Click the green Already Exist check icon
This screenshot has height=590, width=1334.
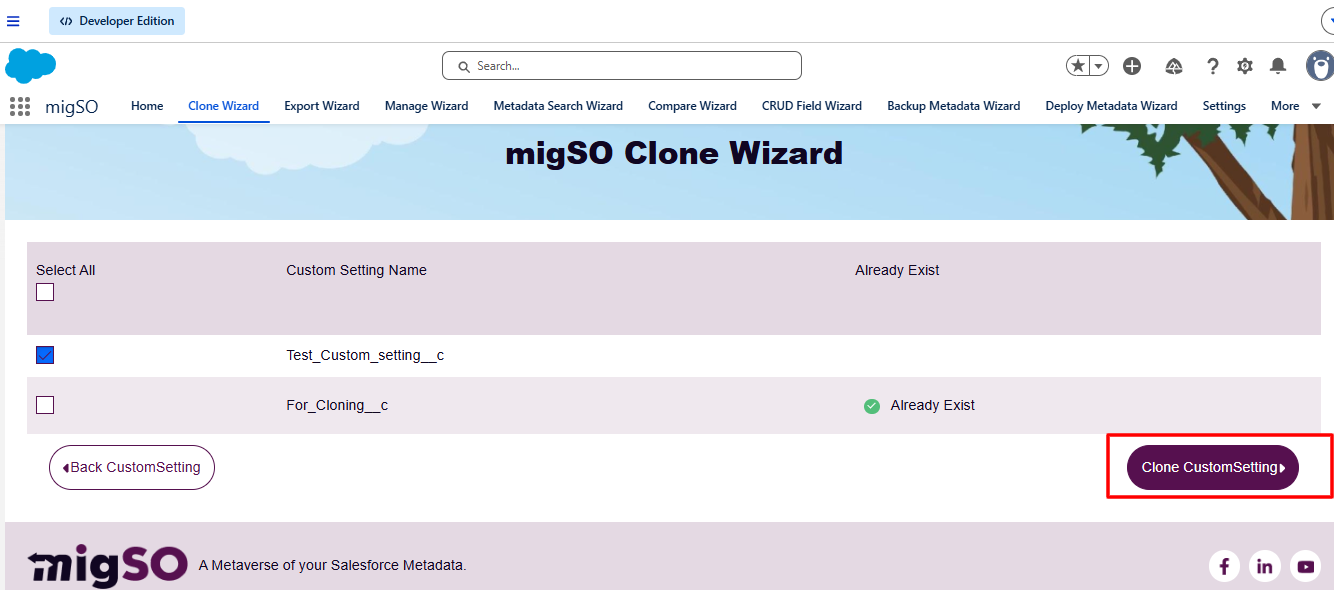[872, 406]
